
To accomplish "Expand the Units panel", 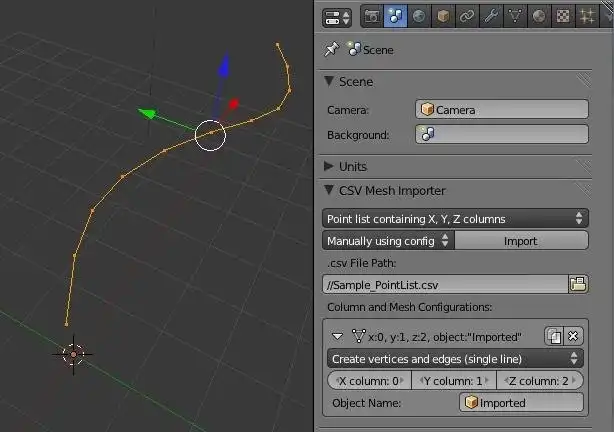I will [x=329, y=166].
